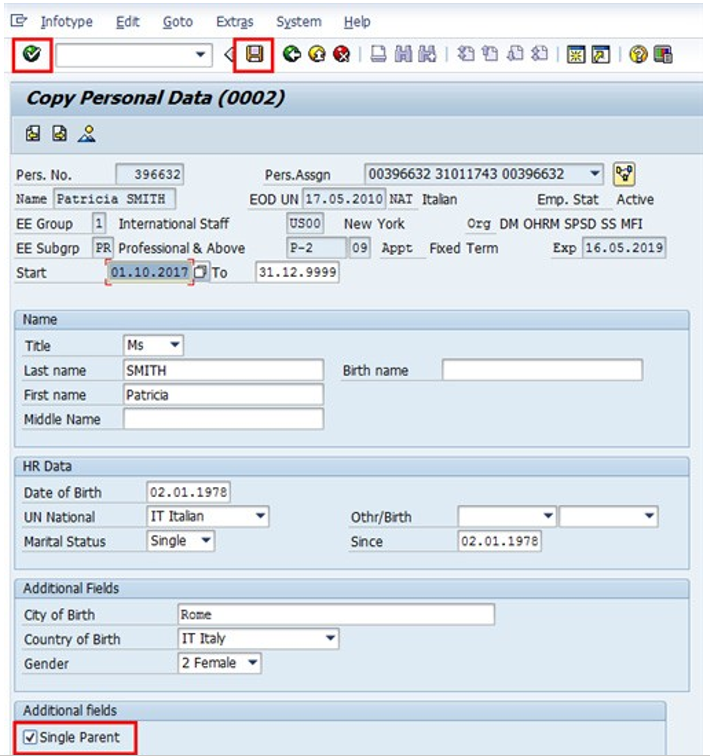Viewport: 710px width, 756px height.
Task: Click the Start date field 01.10.2017
Action: point(149,272)
